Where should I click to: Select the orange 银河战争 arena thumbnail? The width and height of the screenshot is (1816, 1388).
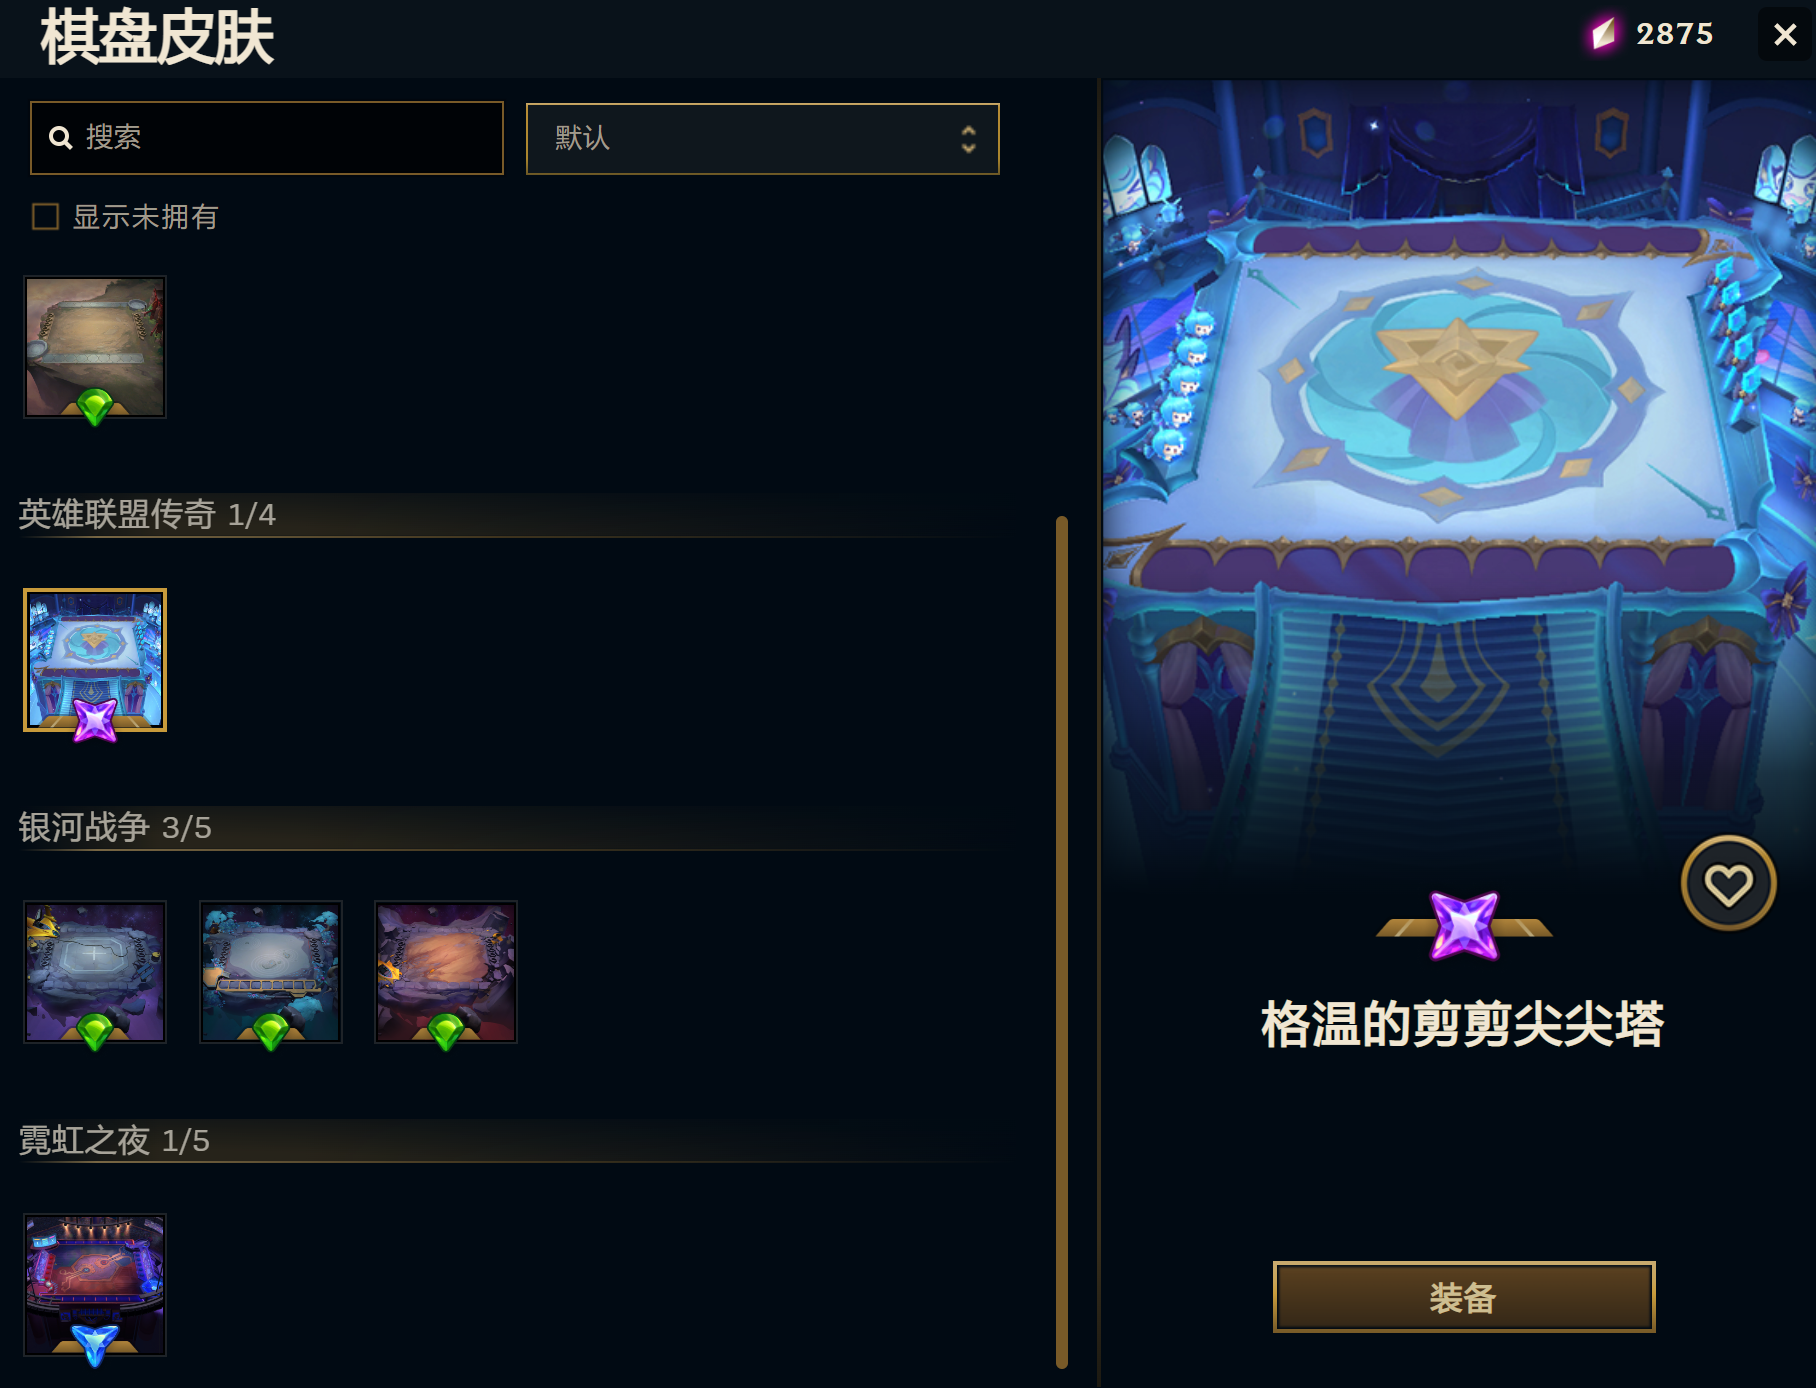pos(446,972)
